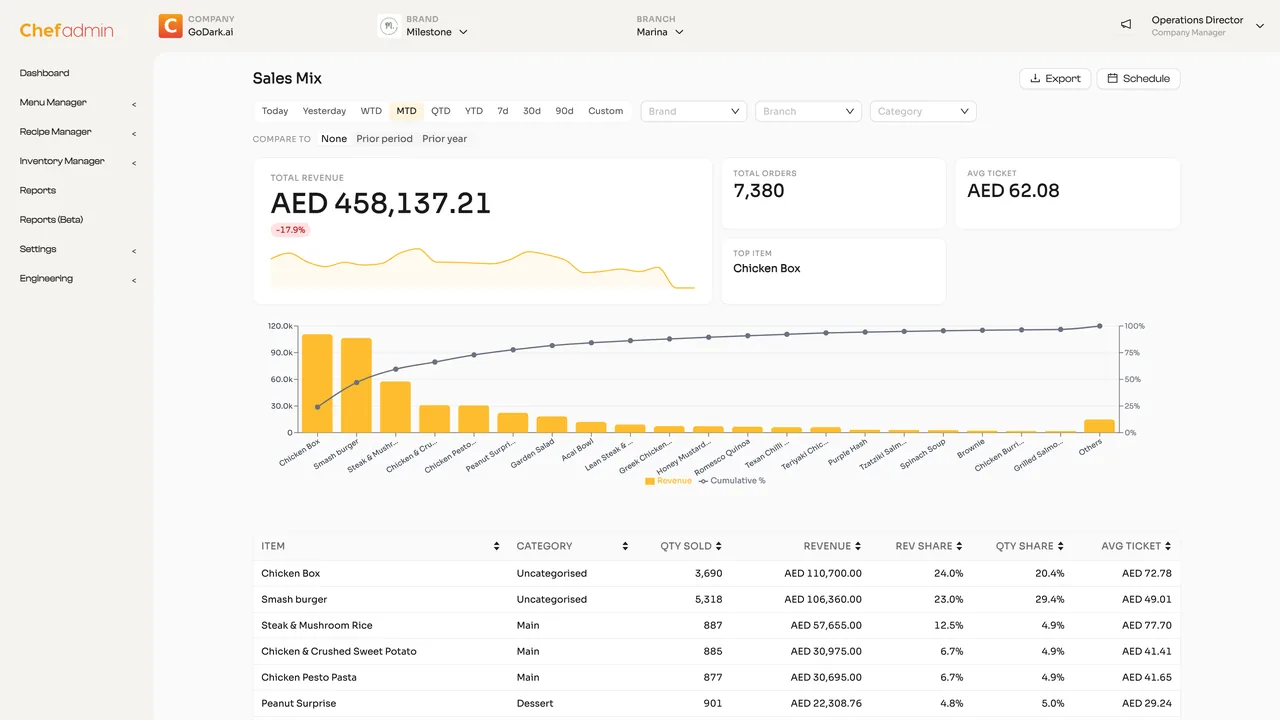The image size is (1280, 720).
Task: Expand the Recipe Manager sidebar section
Action: pyautogui.click(x=77, y=132)
